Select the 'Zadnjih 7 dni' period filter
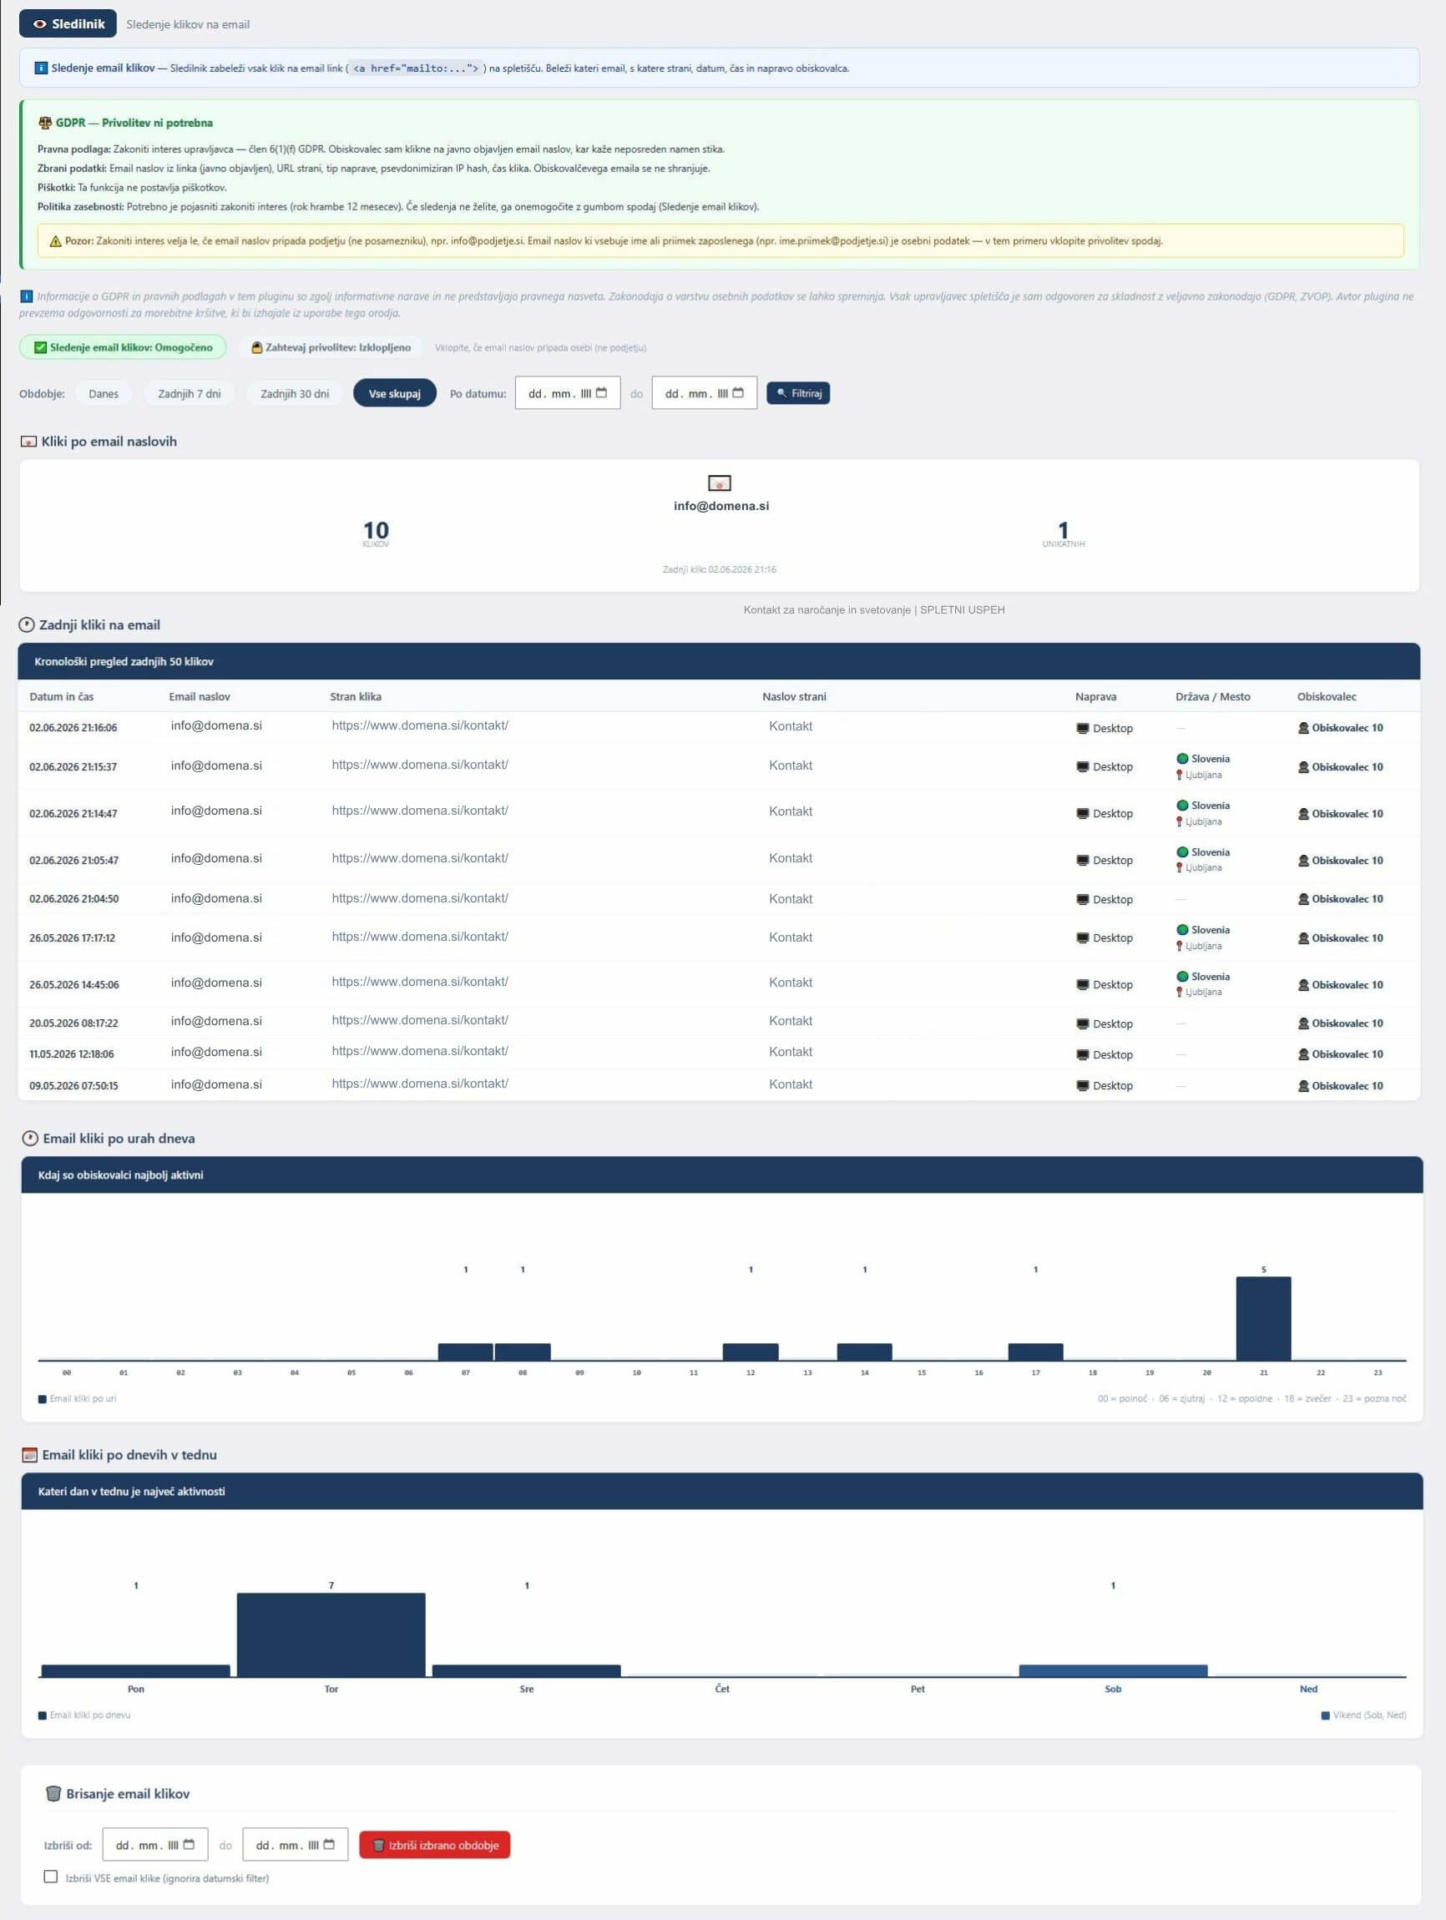Screen dimensions: 1446x1920 (x=189, y=393)
